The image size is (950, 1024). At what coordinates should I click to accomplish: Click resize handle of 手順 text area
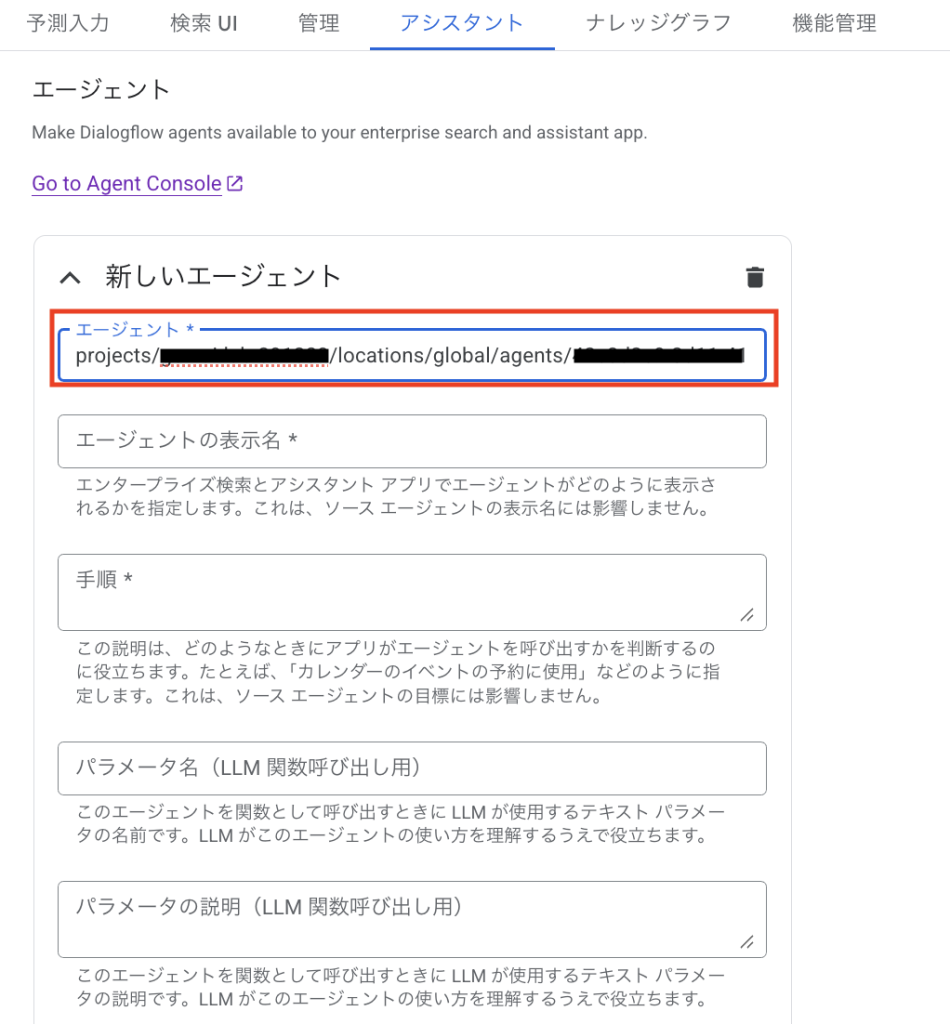point(746,615)
